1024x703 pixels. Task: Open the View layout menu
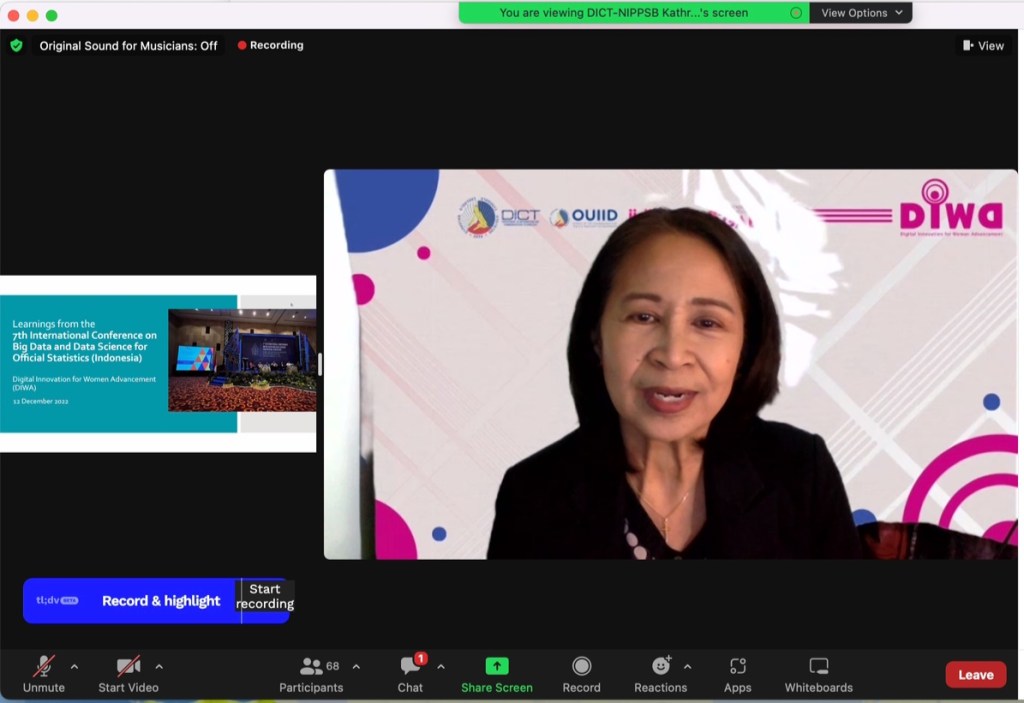[x=983, y=45]
